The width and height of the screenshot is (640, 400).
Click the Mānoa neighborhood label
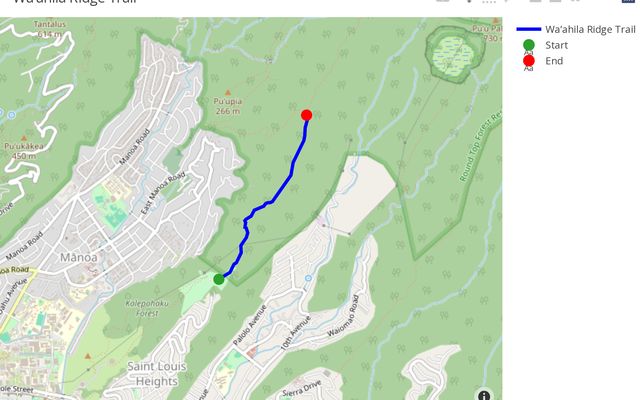coord(79,258)
